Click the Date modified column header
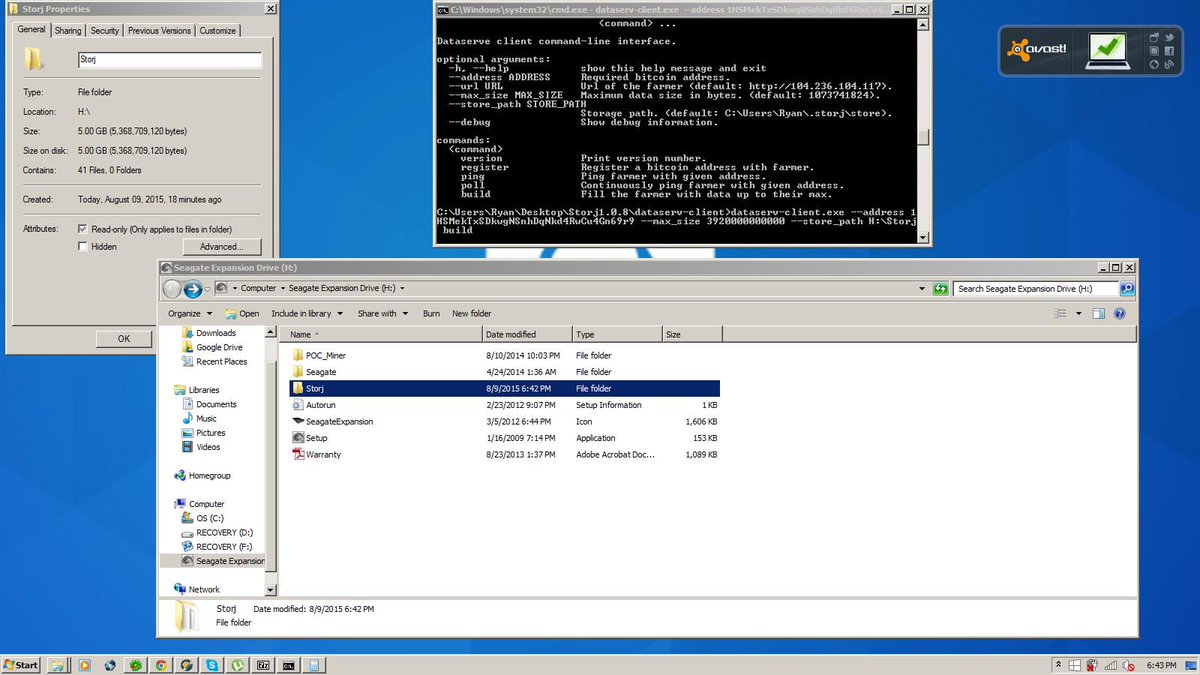This screenshot has height=675, width=1200. (x=527, y=334)
